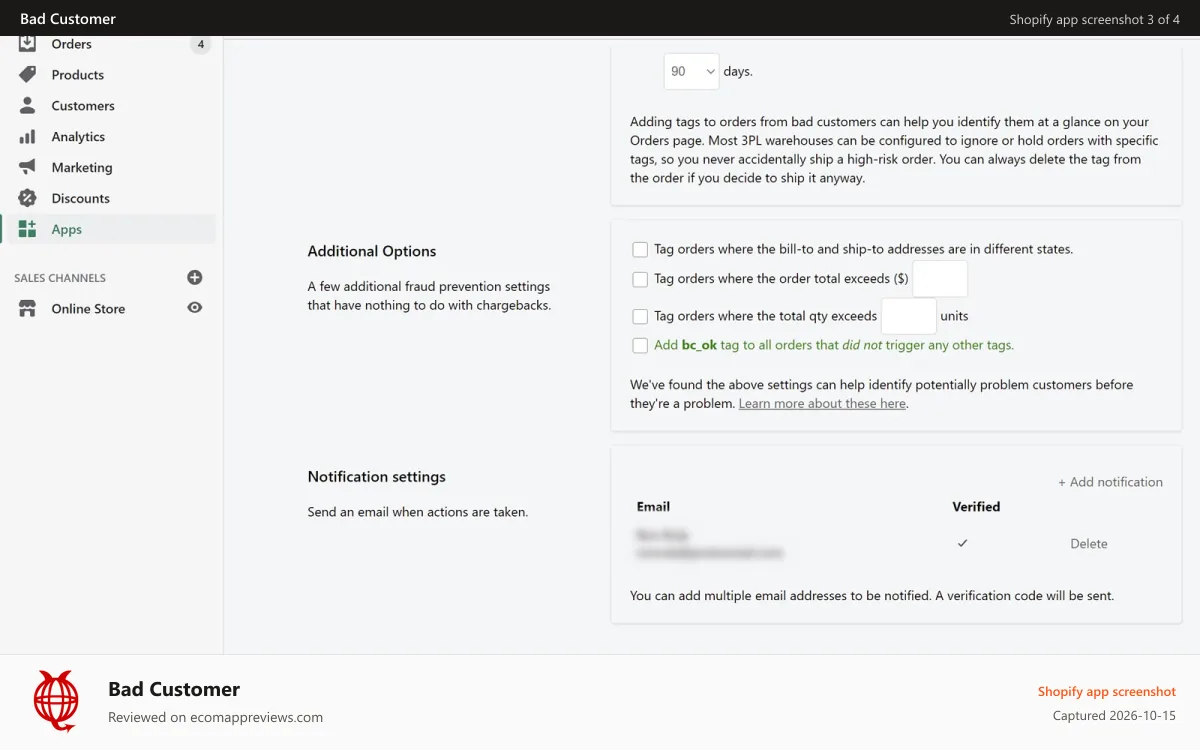Click the Online Store storefront icon
The image size is (1200, 750).
pos(28,309)
